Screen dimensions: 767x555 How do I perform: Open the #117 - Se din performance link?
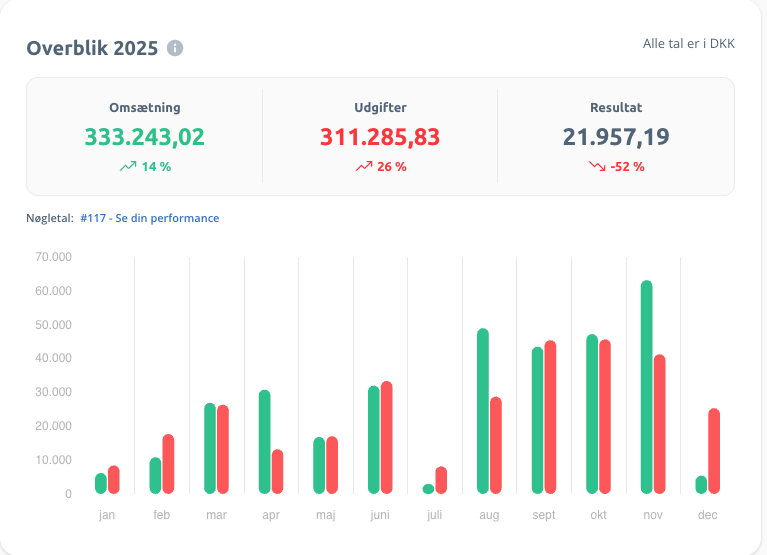click(x=149, y=218)
